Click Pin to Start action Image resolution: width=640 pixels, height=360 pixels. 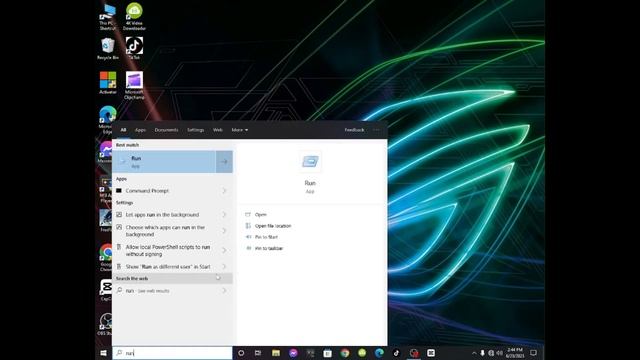(x=266, y=237)
